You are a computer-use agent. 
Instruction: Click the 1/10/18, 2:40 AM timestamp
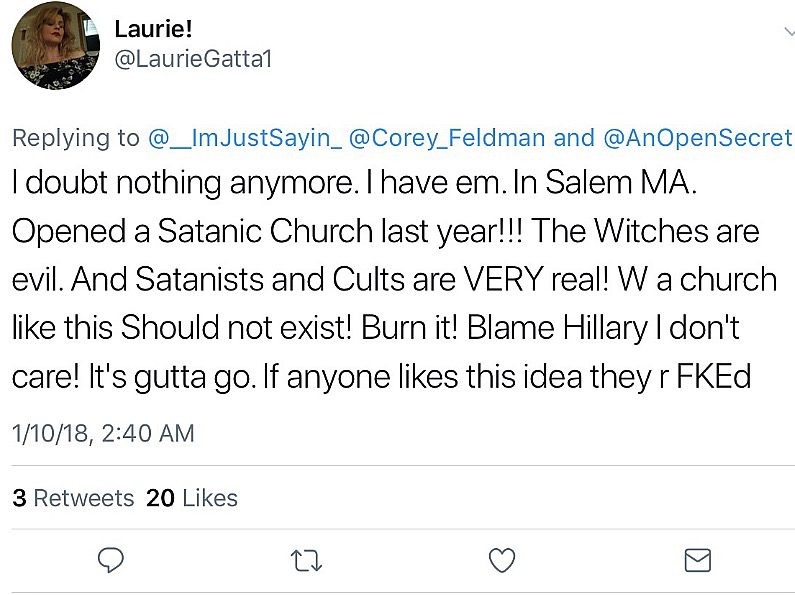(103, 433)
